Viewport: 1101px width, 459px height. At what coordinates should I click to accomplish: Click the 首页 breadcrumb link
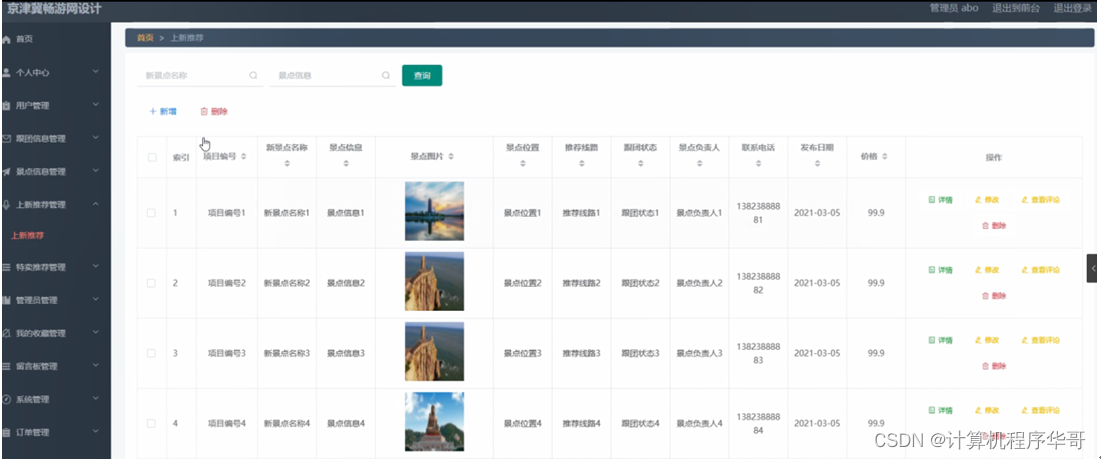pyautogui.click(x=145, y=38)
